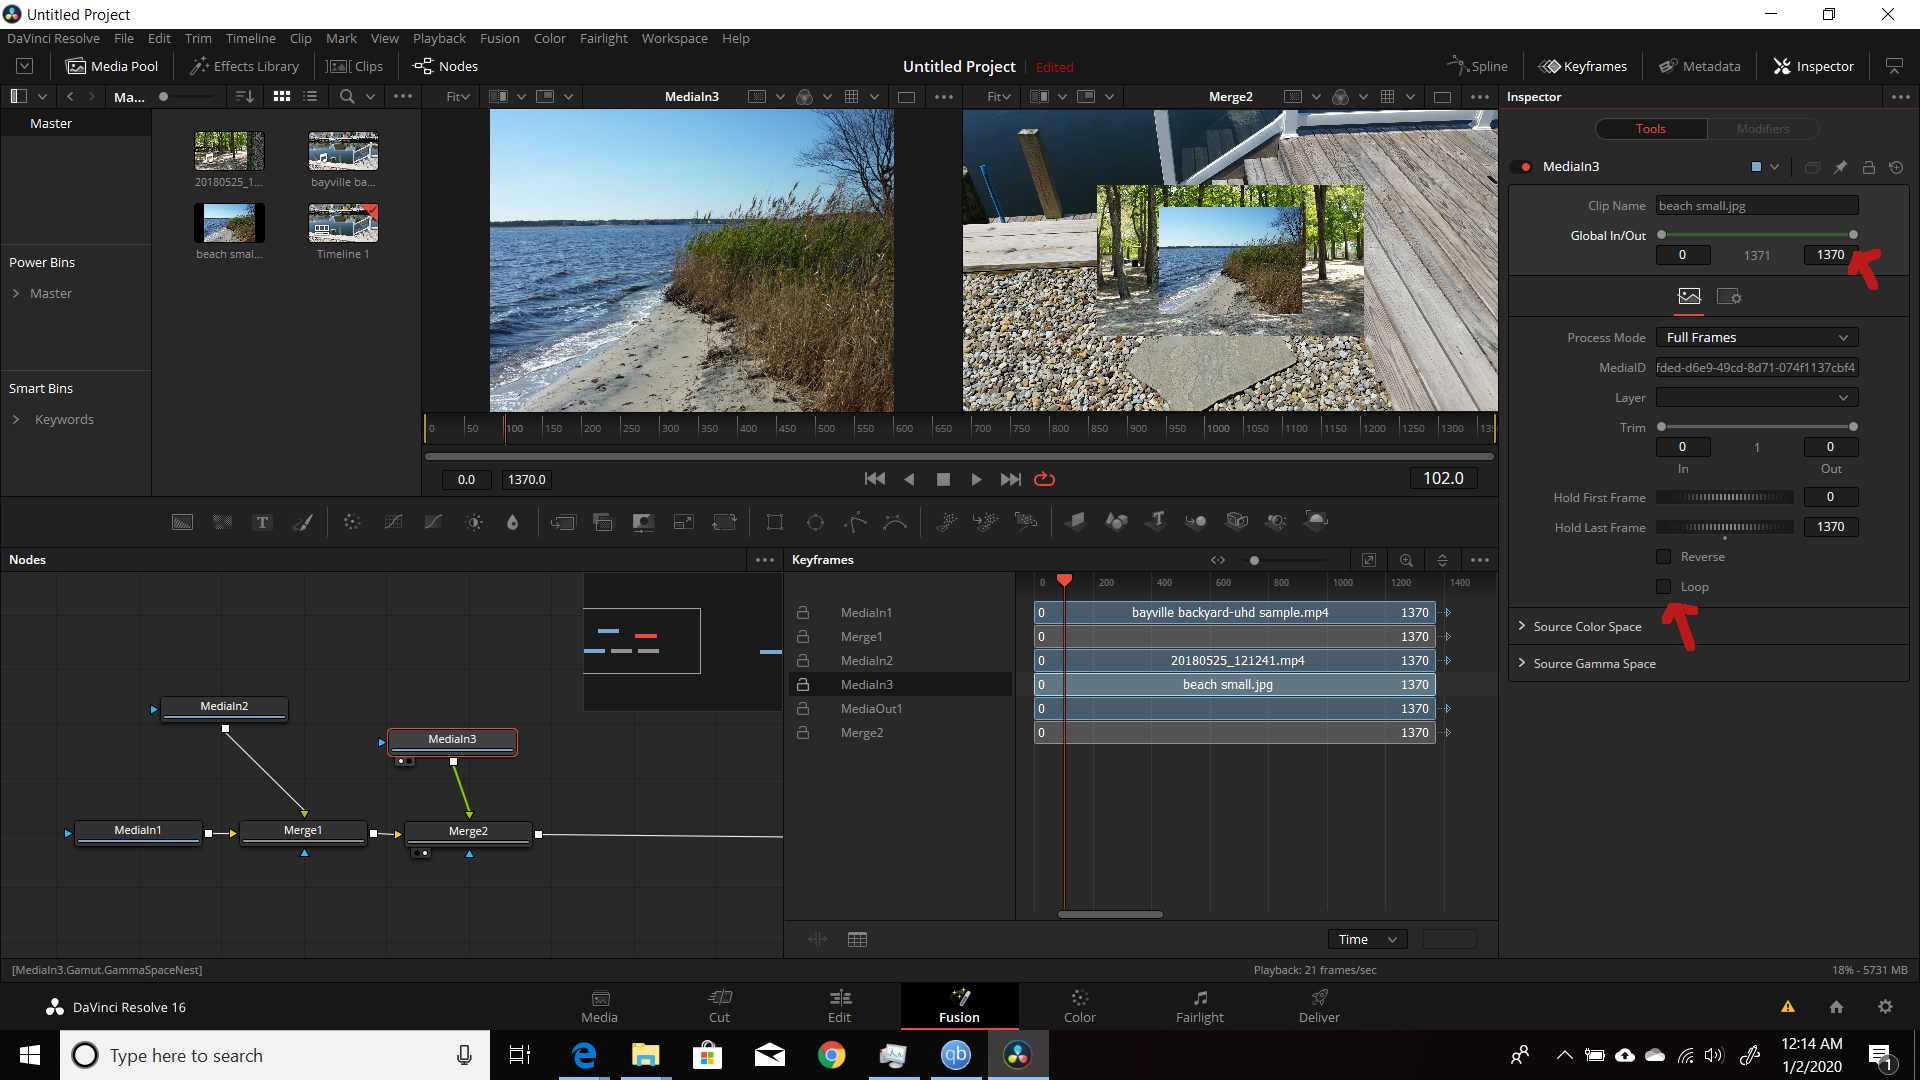Select the Polygon mask tool icon
This screenshot has width=1920, height=1080.
coord(856,522)
